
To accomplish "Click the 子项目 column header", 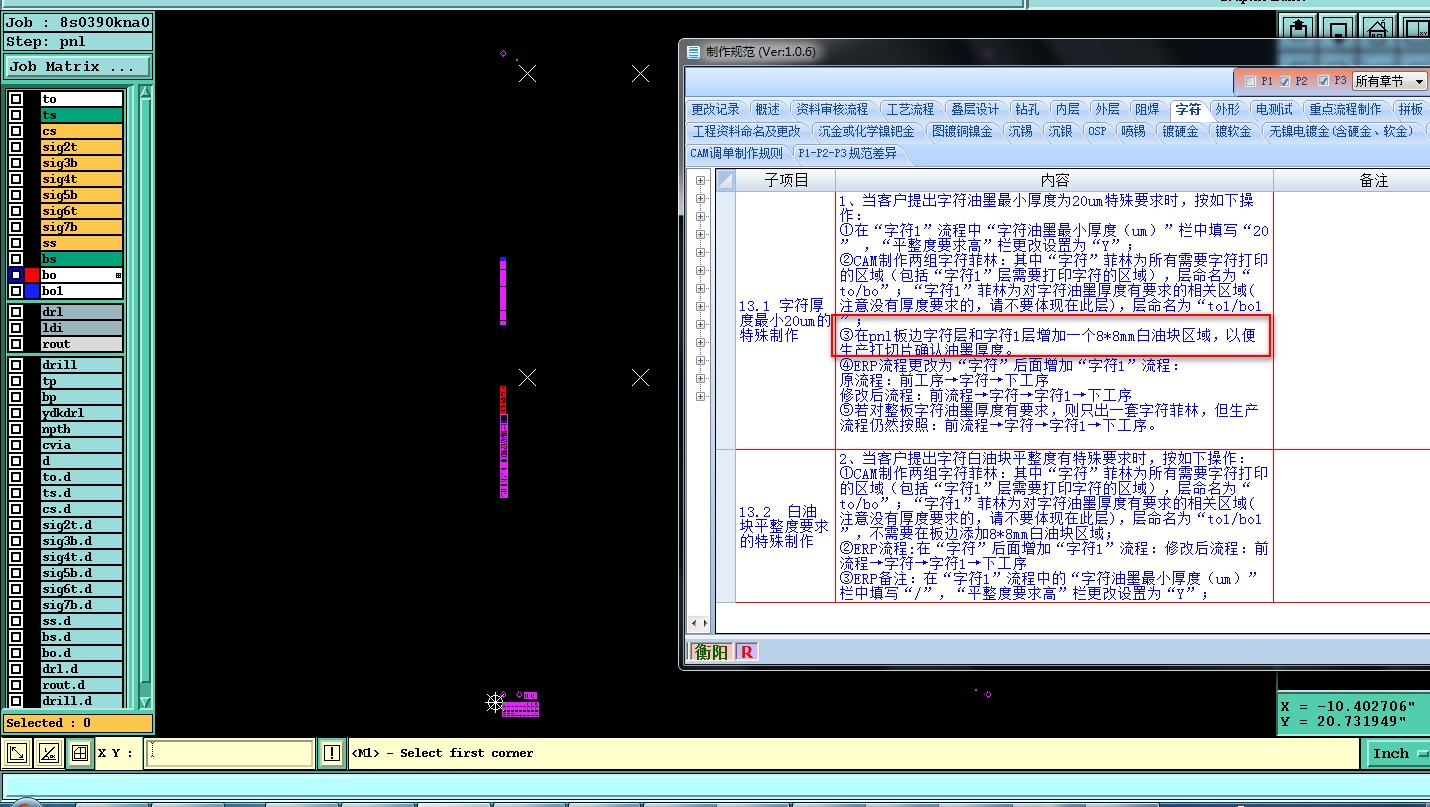I will pos(785,180).
